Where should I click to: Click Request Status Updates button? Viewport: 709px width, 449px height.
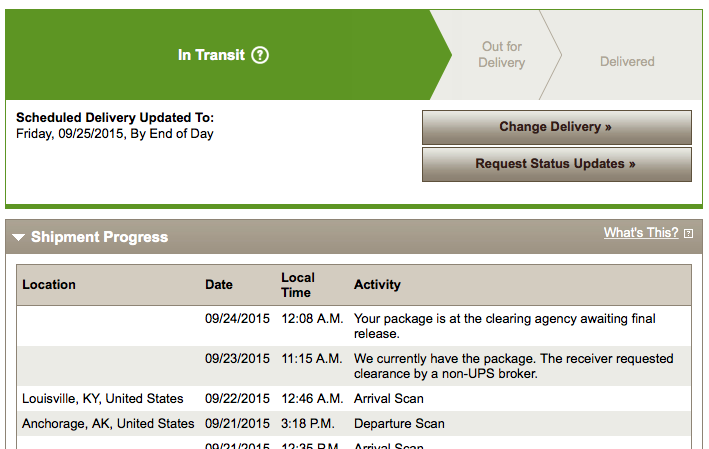pyautogui.click(x=557, y=164)
